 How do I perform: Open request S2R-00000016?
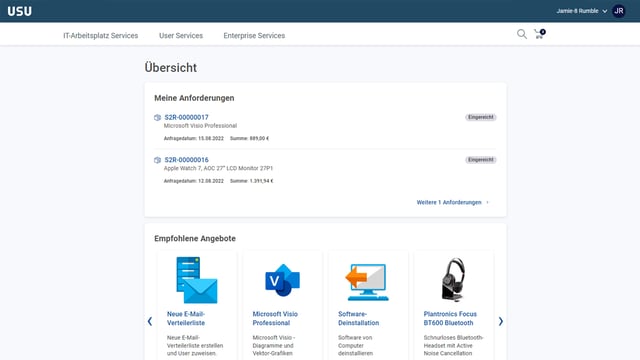[186, 160]
